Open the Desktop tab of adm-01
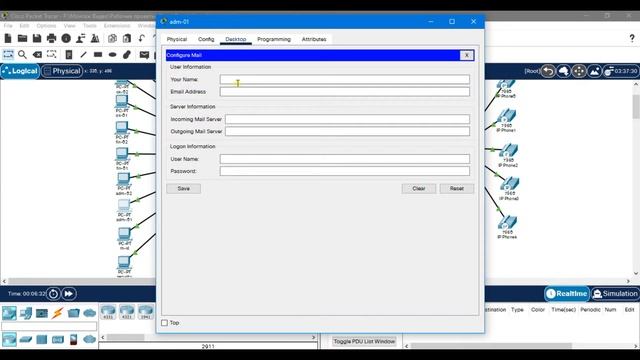Screen dimensions: 640x360 (x=236, y=39)
